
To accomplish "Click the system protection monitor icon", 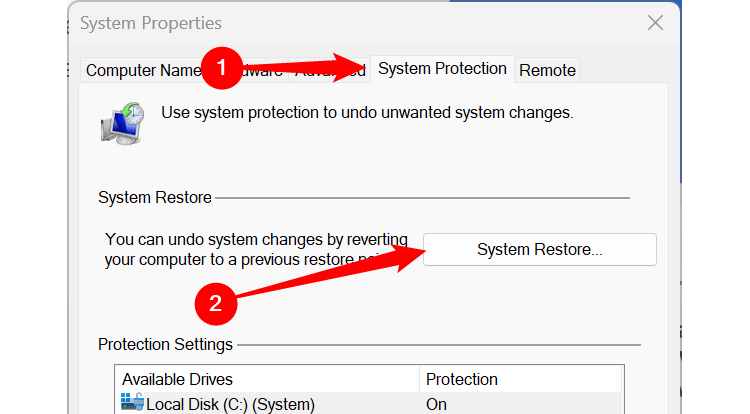I will (121, 121).
